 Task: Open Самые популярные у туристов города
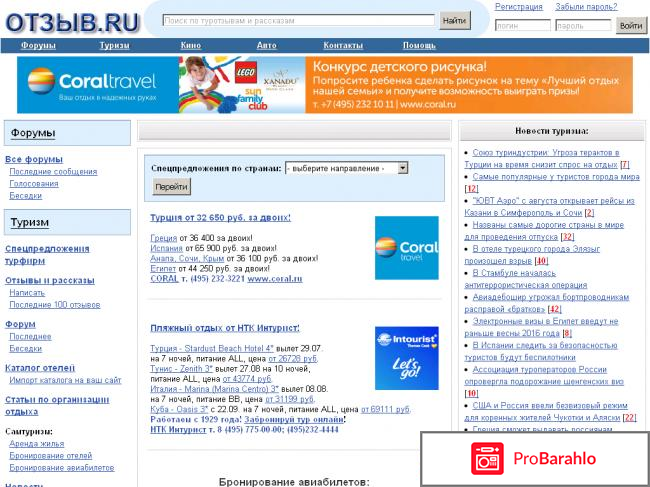(x=556, y=177)
